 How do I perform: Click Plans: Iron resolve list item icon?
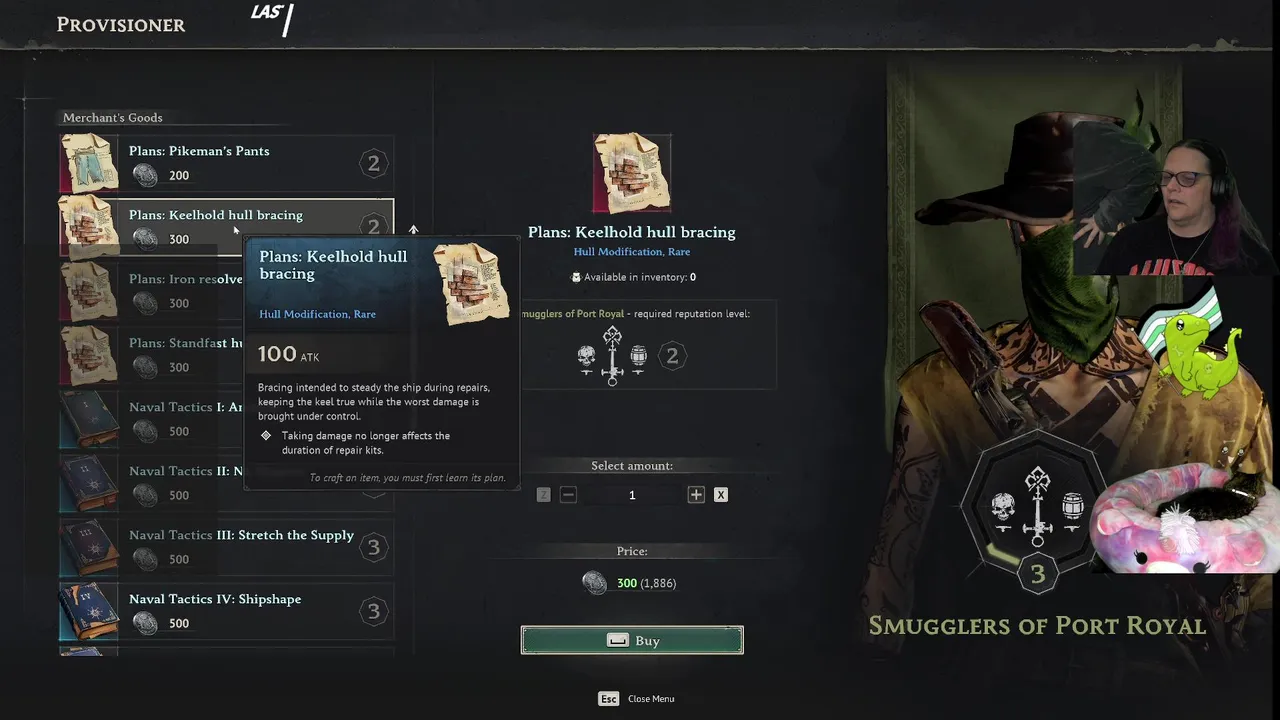point(89,291)
